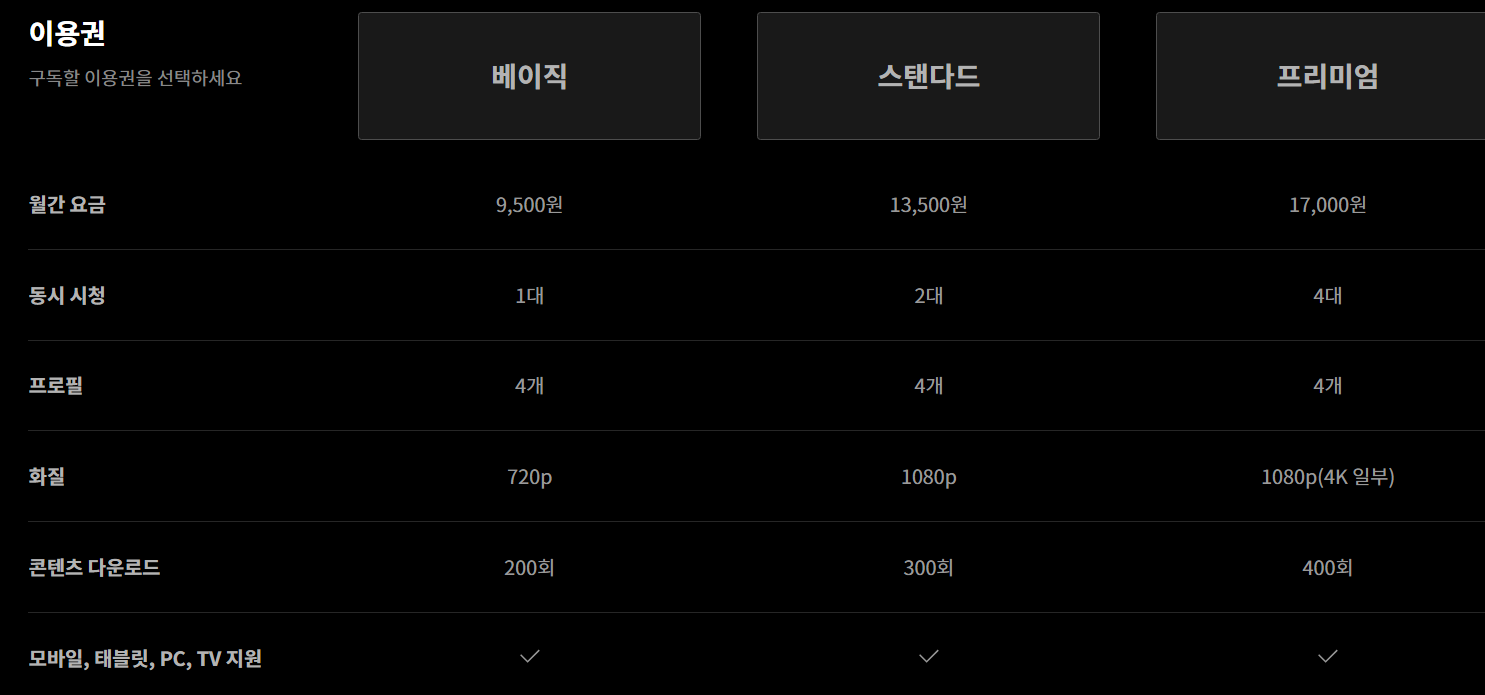Image resolution: width=1485 pixels, height=695 pixels.
Task: Click the 400회 download limit value
Action: 1326,567
